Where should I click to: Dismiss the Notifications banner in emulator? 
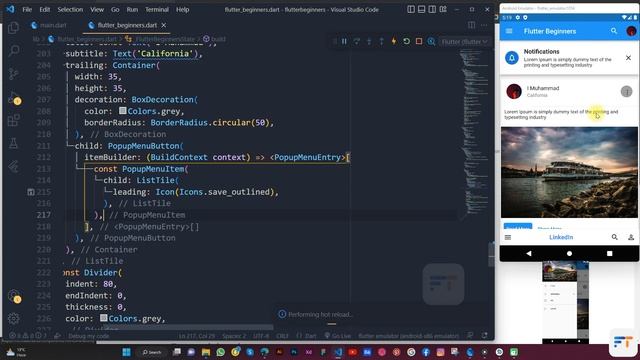(628, 58)
